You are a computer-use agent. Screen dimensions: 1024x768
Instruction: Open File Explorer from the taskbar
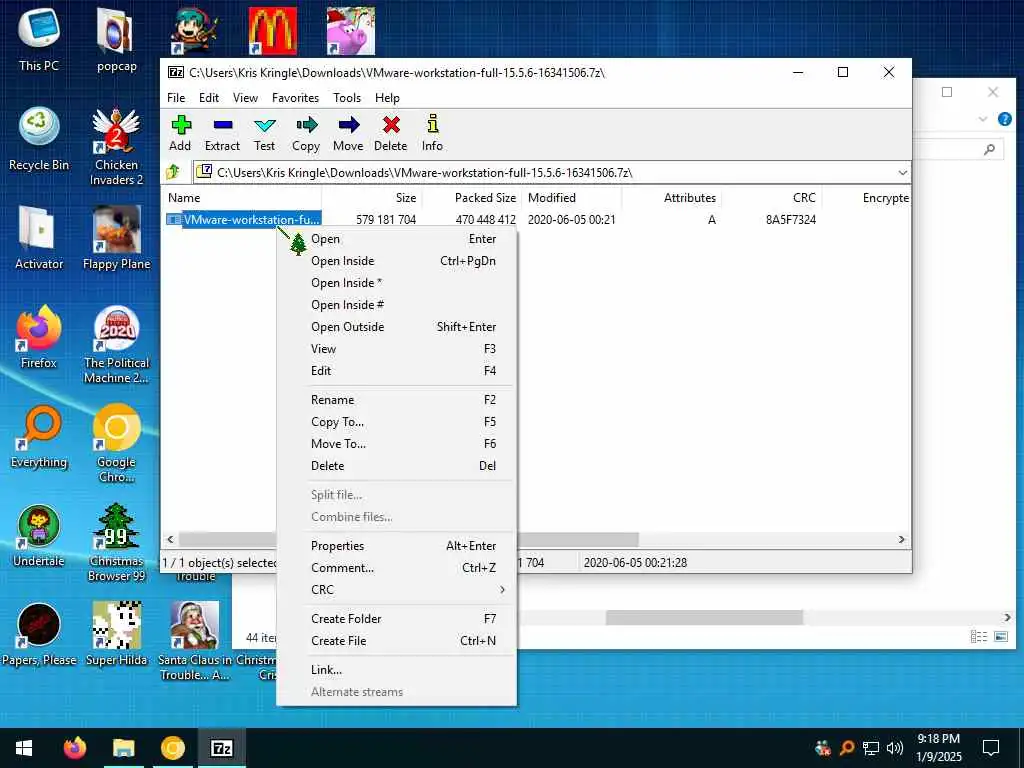click(123, 748)
